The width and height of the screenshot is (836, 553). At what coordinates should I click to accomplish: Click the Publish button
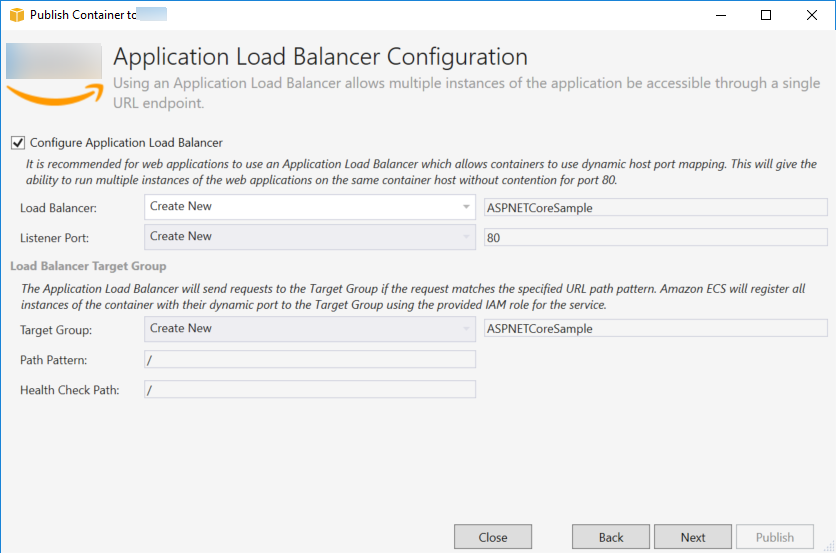(x=775, y=537)
